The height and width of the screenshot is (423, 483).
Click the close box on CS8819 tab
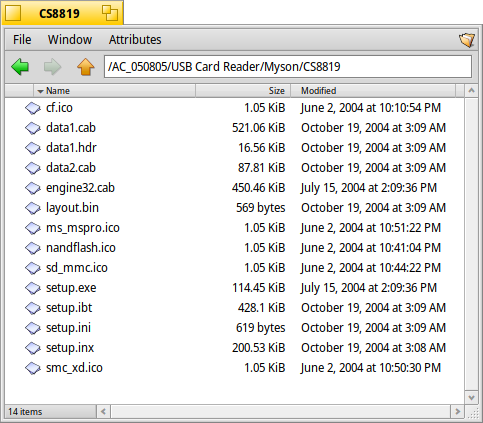pyautogui.click(x=13, y=13)
